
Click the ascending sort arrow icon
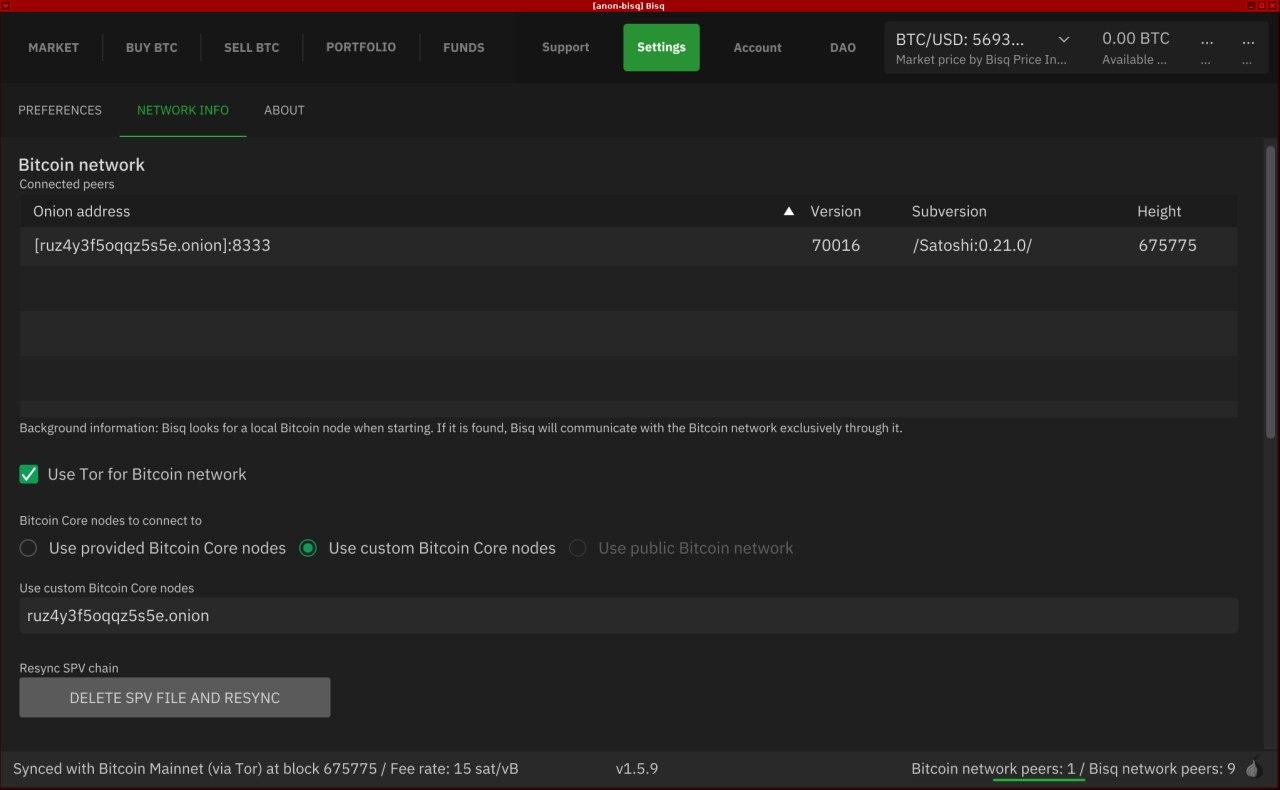(789, 211)
